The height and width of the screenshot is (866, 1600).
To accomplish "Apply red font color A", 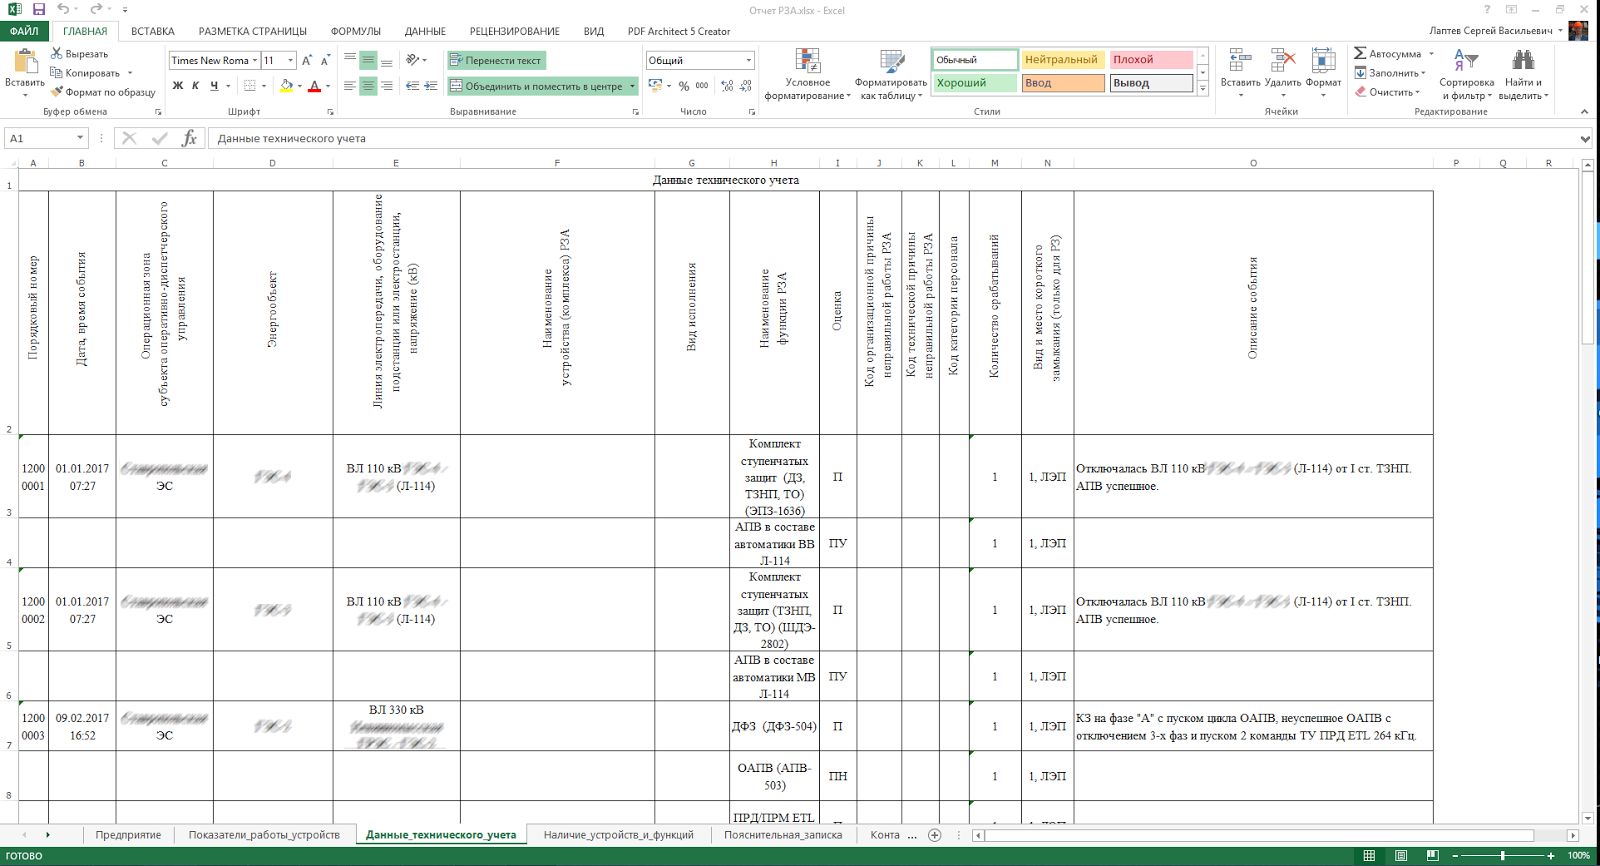I will (314, 86).
